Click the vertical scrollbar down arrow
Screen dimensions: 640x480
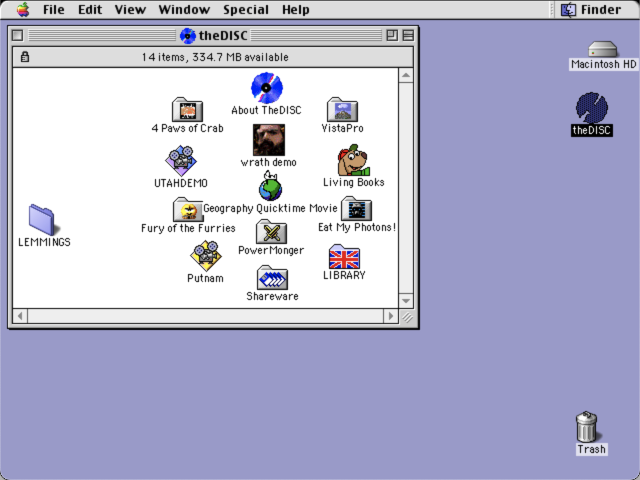click(x=406, y=301)
